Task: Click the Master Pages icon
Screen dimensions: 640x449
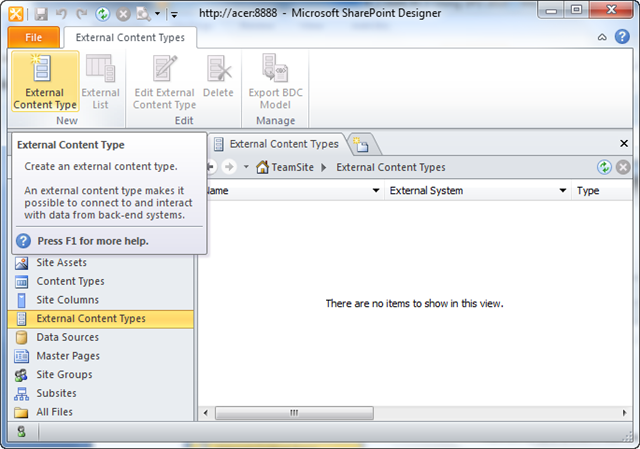Action: coord(21,356)
